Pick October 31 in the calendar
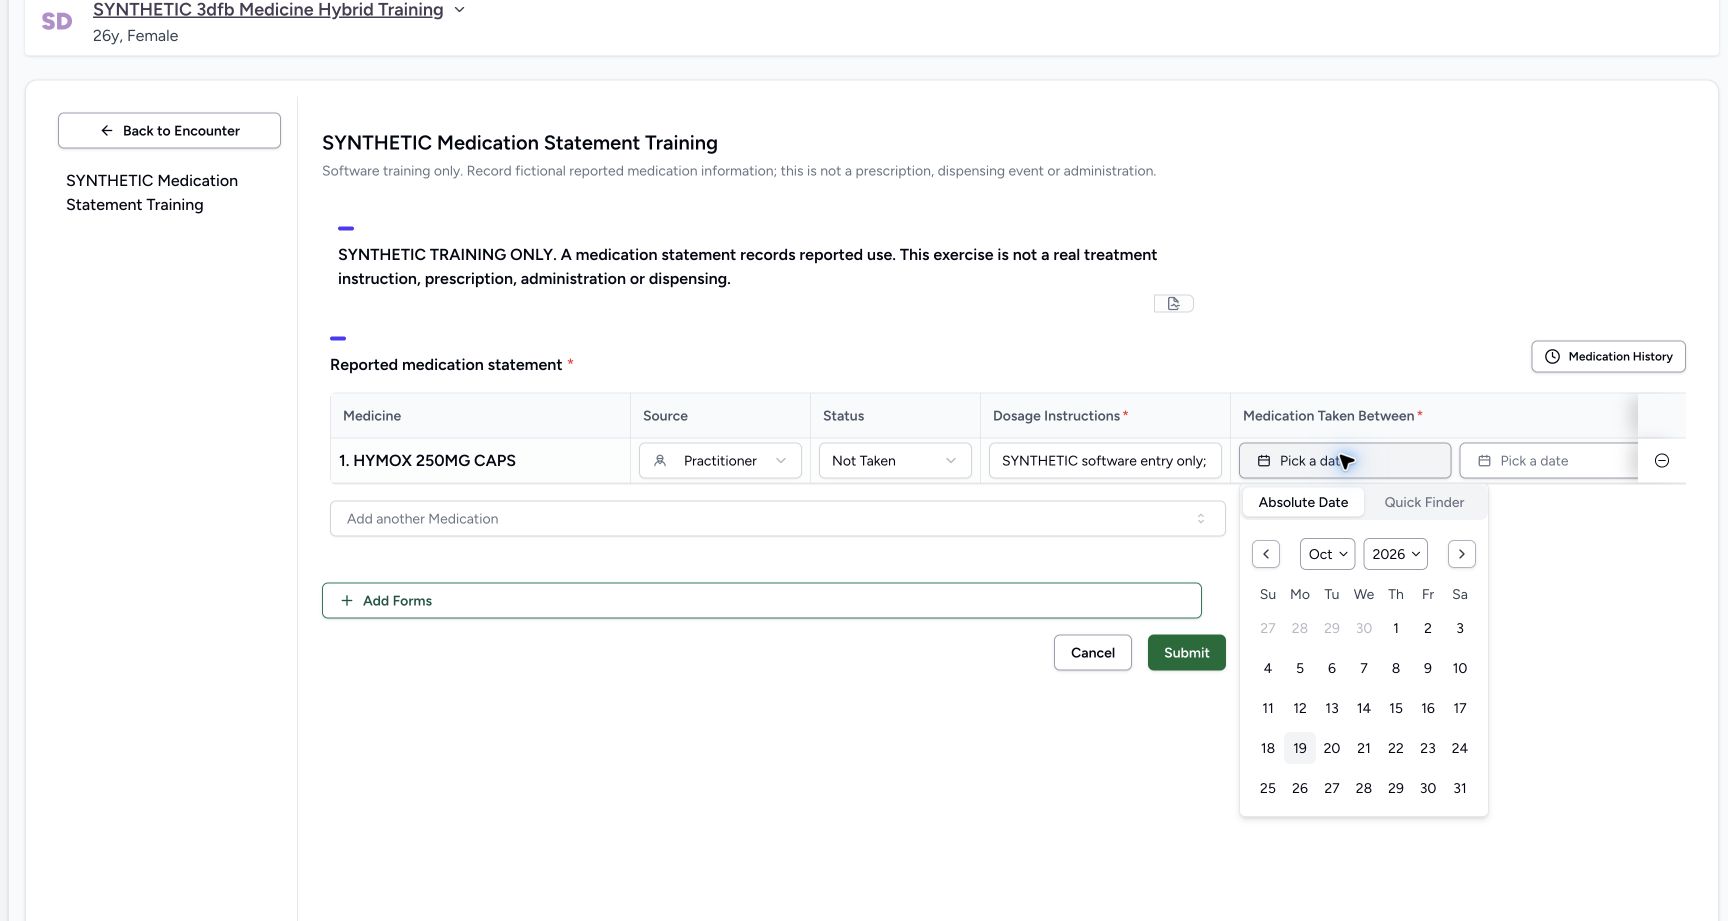Viewport: 1728px width, 921px height. click(1460, 788)
